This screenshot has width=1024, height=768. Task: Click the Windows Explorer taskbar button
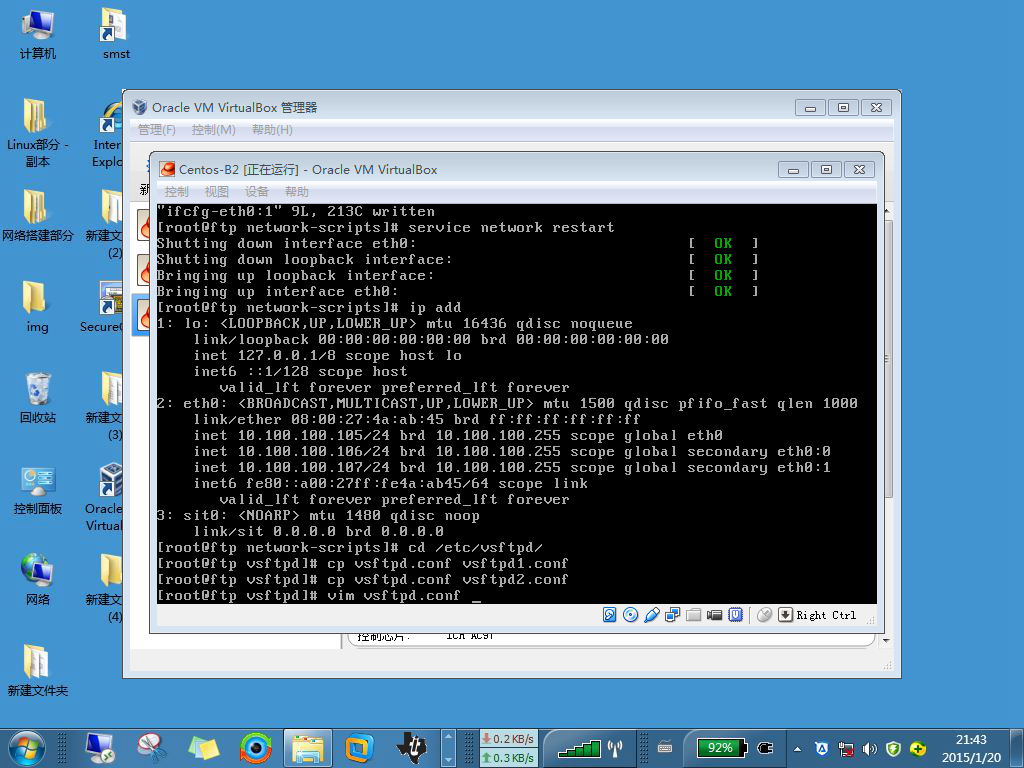point(308,748)
